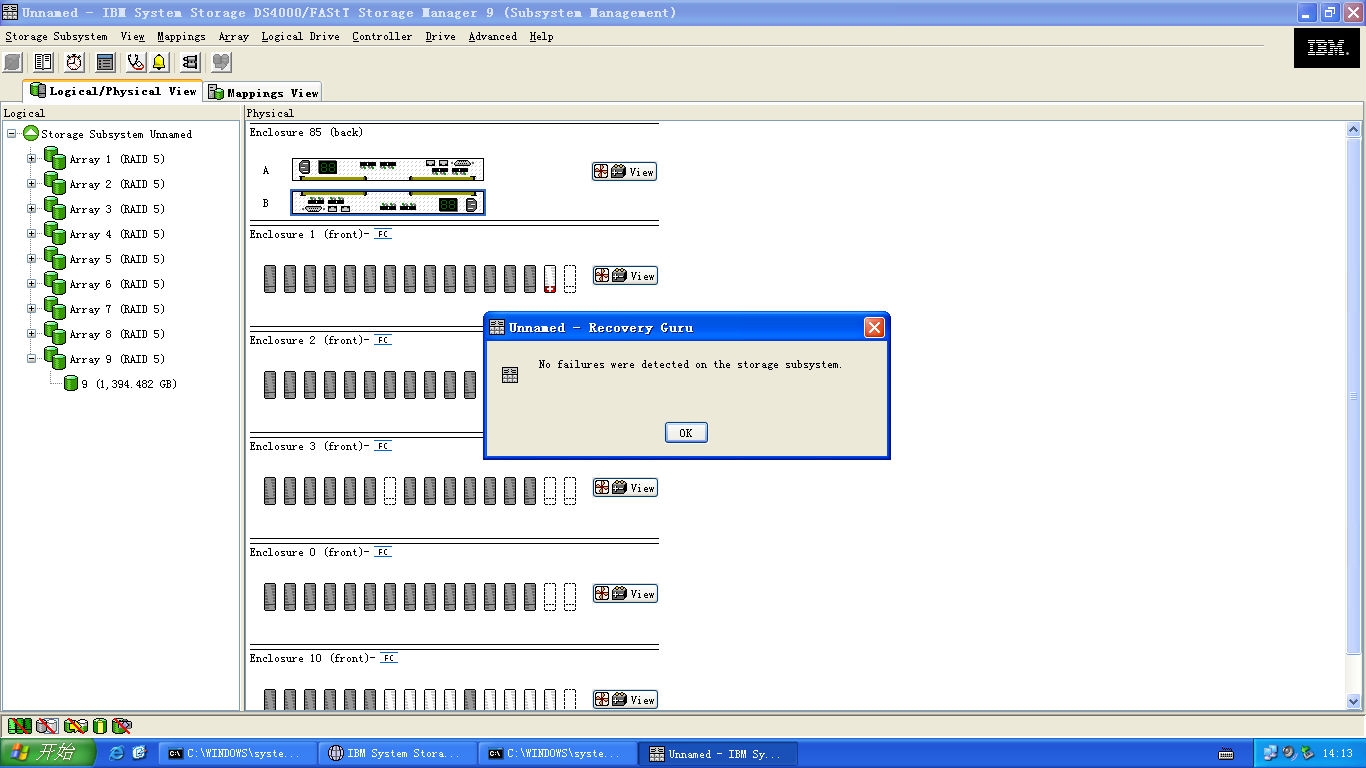This screenshot has width=1366, height=768.
Task: Click the Array 1 cylinder icon
Action: [55, 158]
